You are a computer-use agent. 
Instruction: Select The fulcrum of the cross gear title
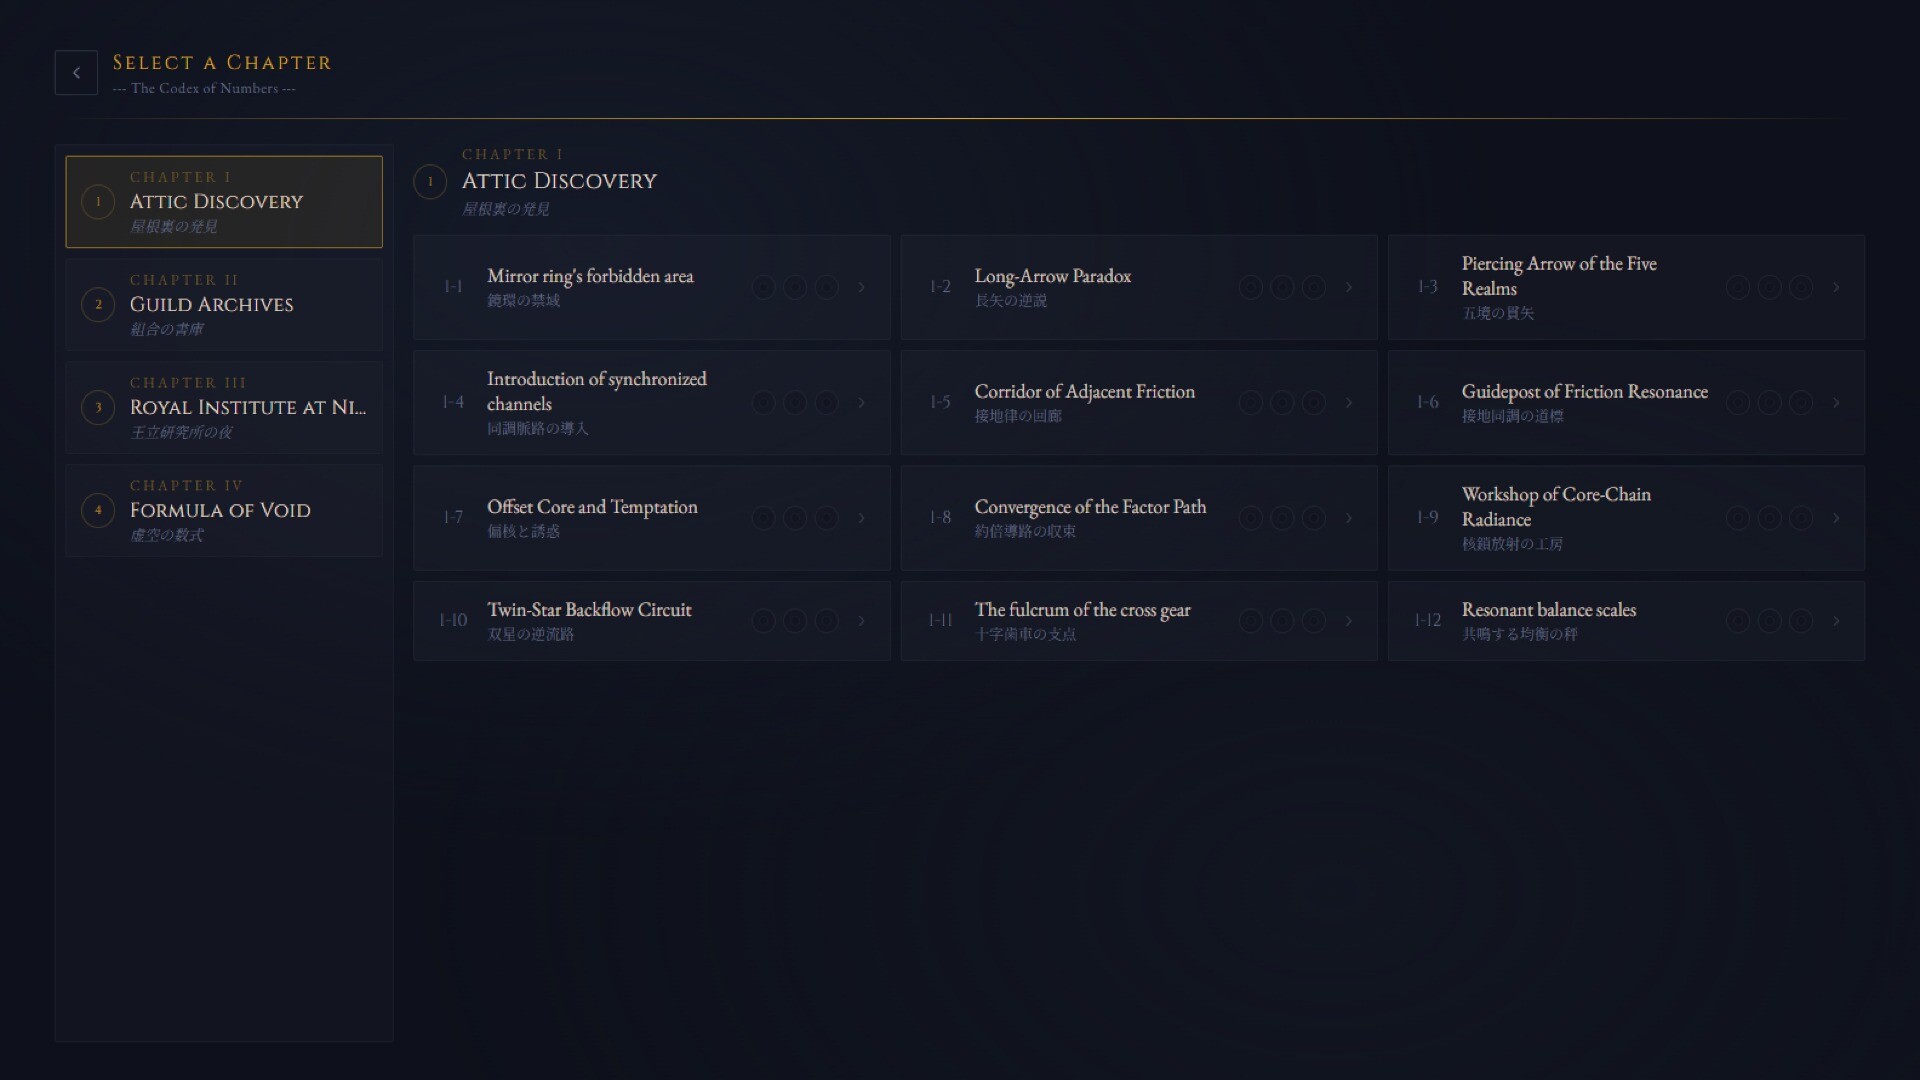pyautogui.click(x=1083, y=610)
